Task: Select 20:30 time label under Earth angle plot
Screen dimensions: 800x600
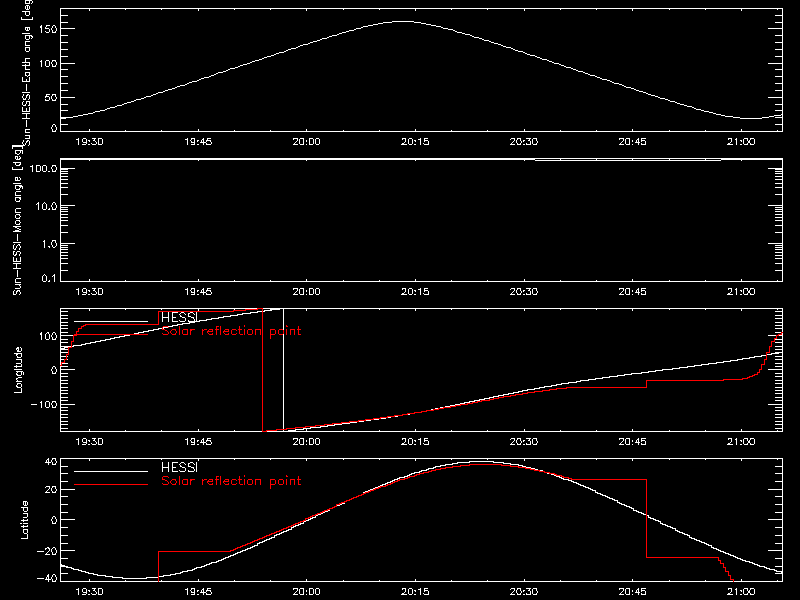Action: click(x=523, y=141)
